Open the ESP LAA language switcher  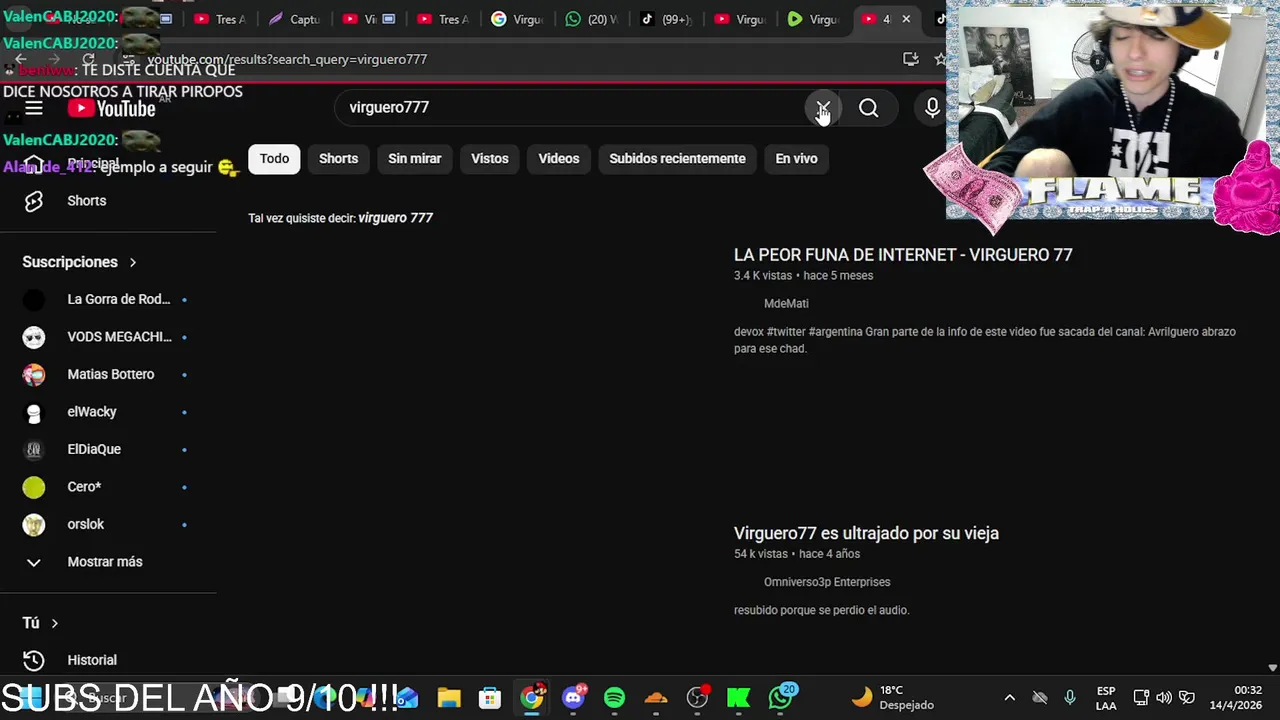point(1106,698)
